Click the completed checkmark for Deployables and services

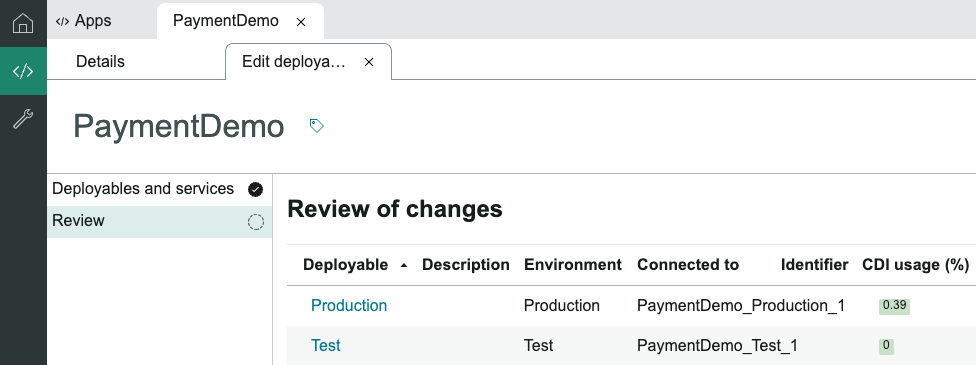click(x=255, y=189)
